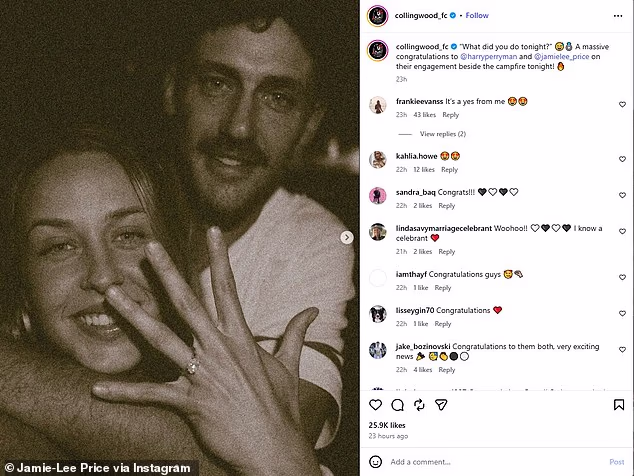Save the post with the bookmark icon
Viewport: 634px width, 476px height.
(621, 405)
